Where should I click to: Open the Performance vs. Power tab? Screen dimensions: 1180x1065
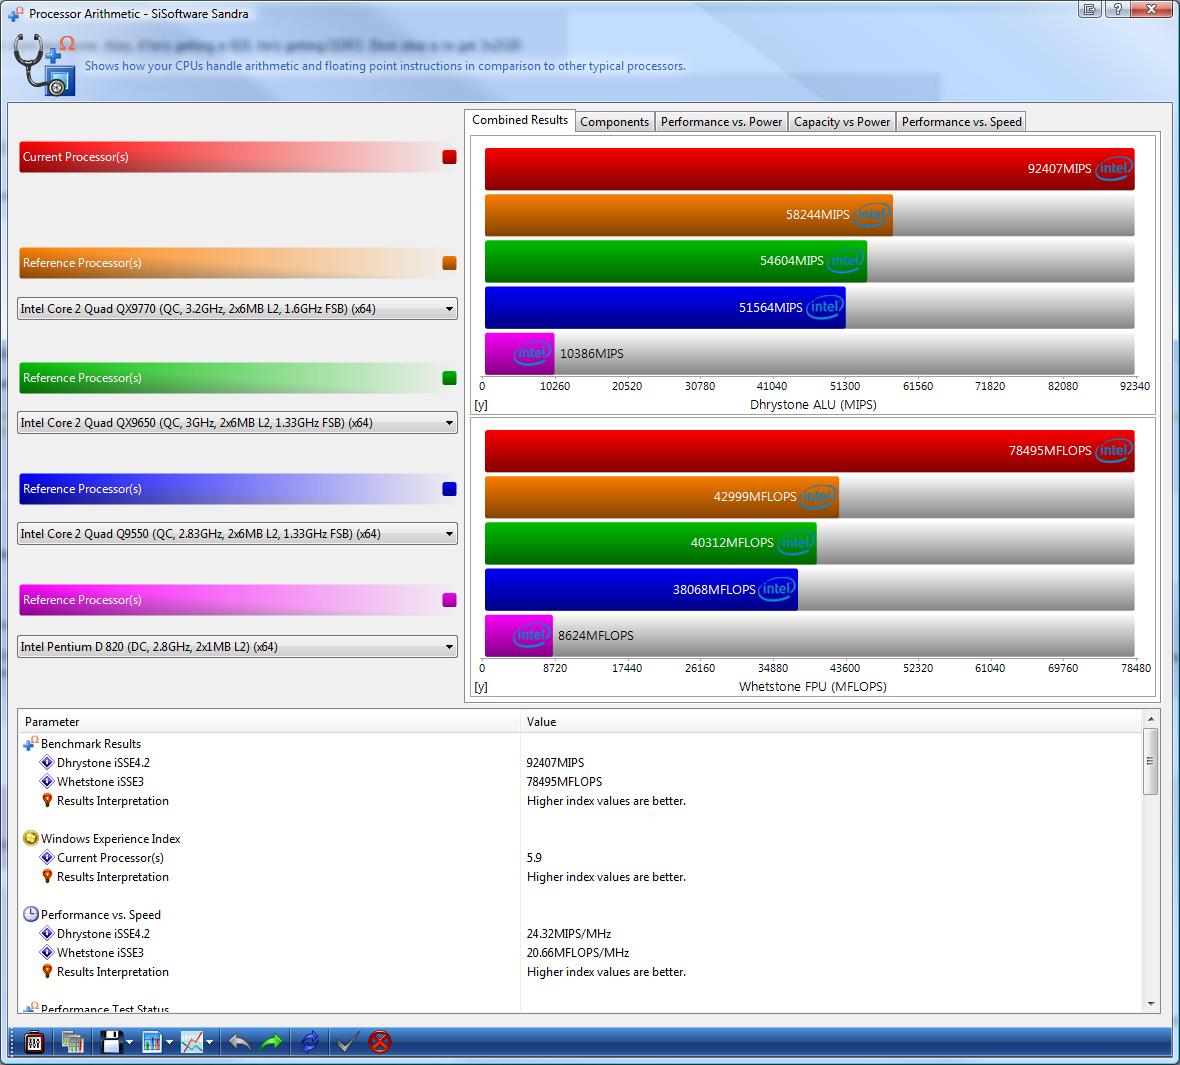point(721,122)
